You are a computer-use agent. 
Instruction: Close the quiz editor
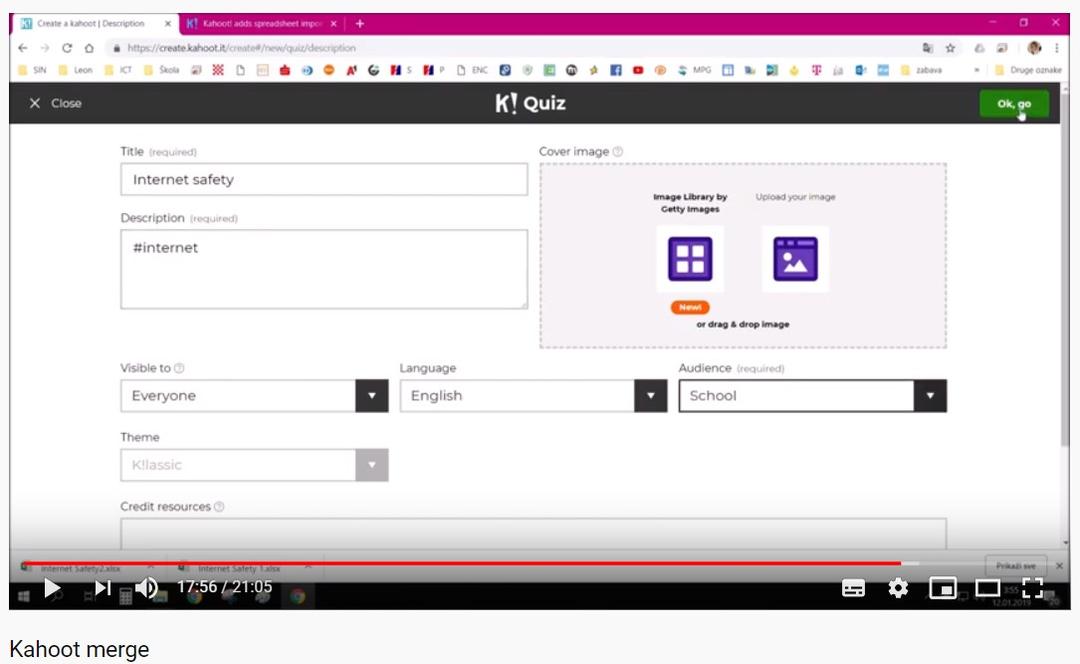click(x=55, y=103)
